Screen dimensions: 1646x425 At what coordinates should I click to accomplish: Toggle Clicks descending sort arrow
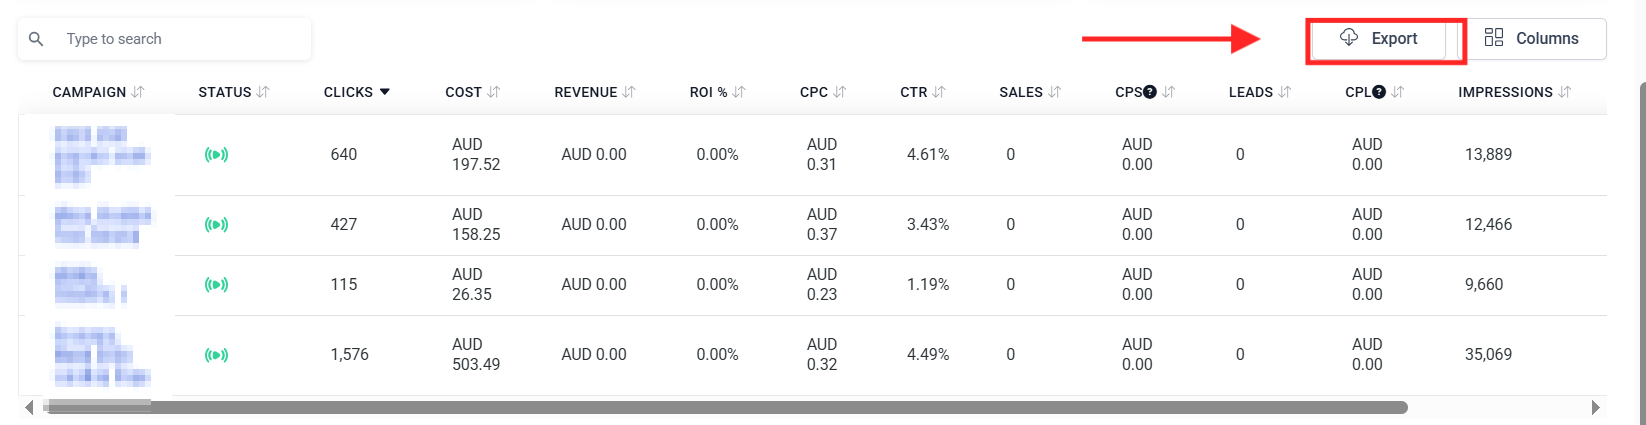(385, 92)
